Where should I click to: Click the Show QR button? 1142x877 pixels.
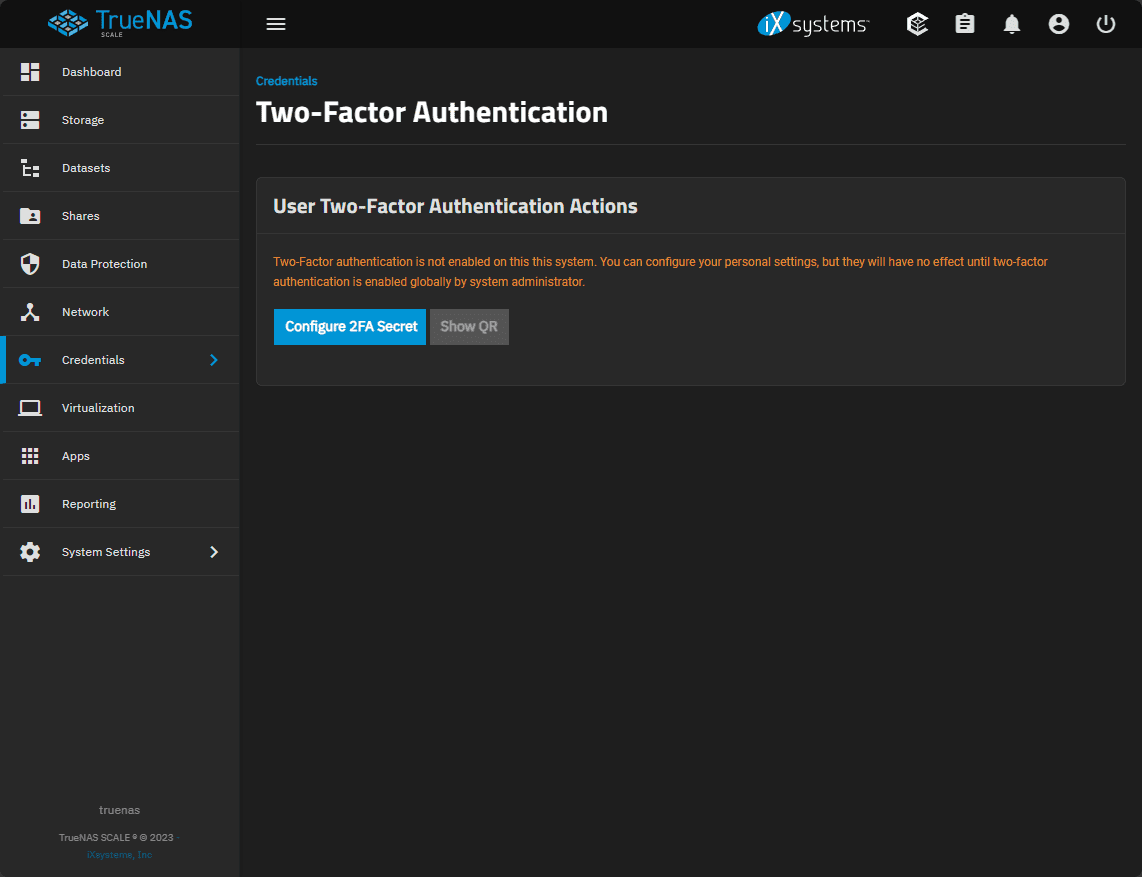(469, 327)
